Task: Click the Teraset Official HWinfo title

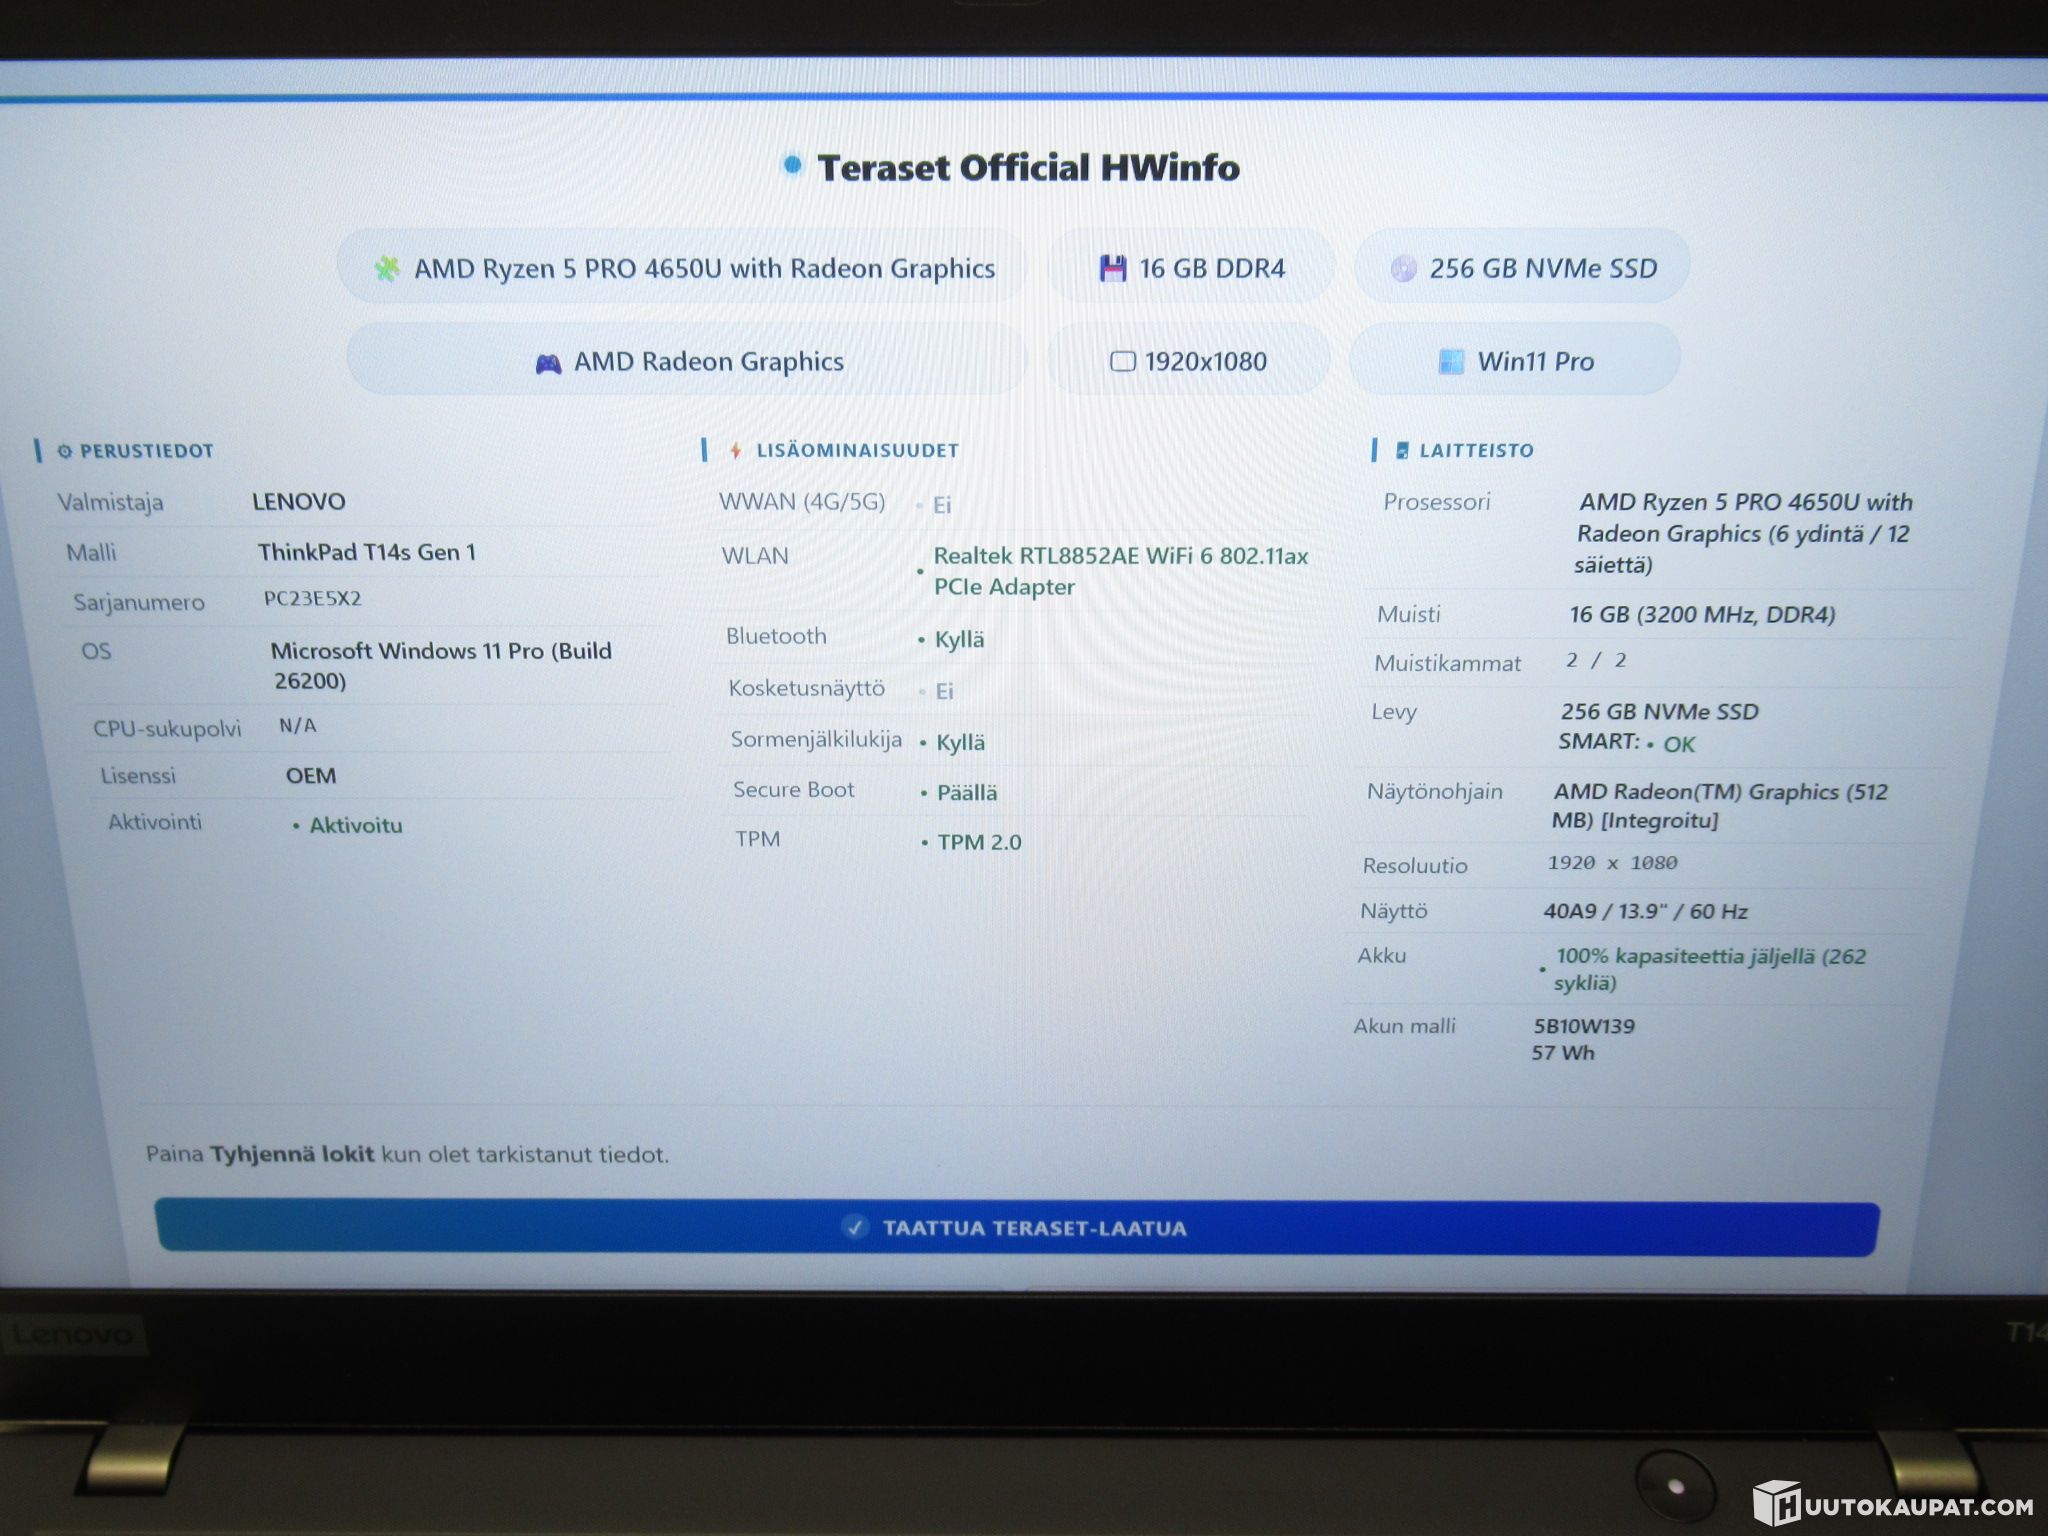Action: pyautogui.click(x=1029, y=167)
